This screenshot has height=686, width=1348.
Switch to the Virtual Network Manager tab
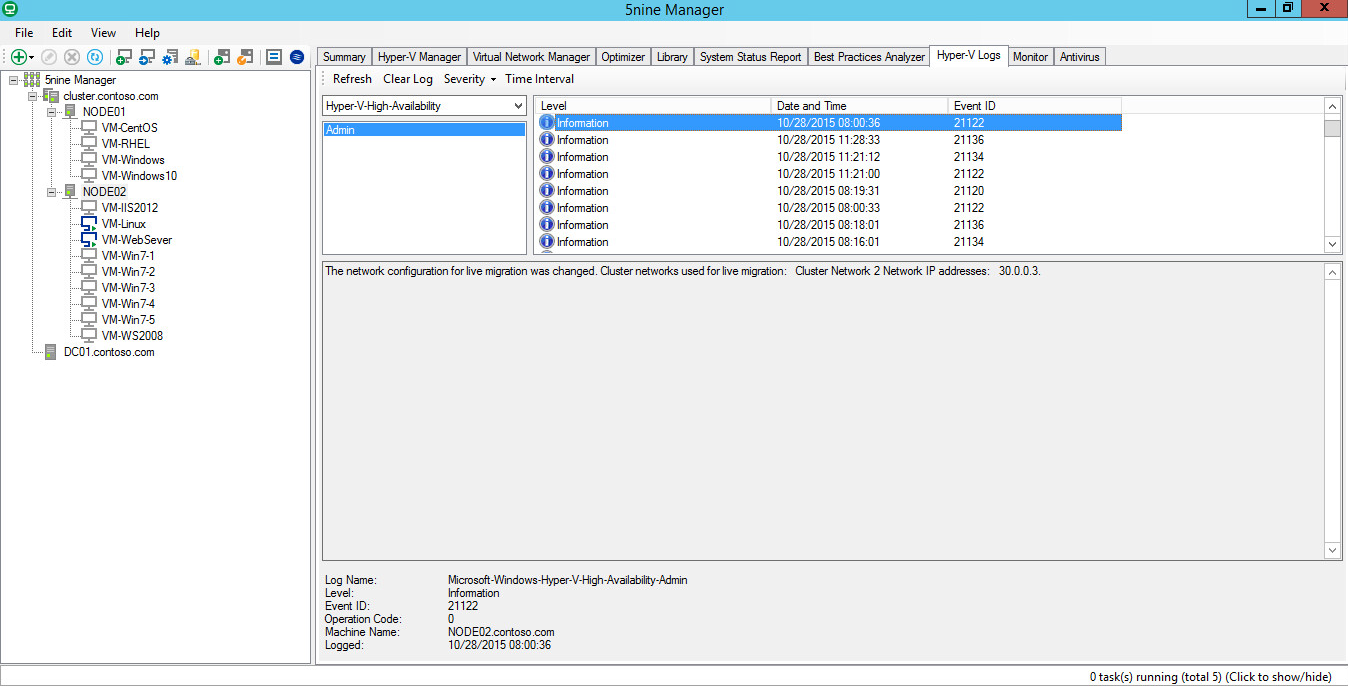coord(531,57)
